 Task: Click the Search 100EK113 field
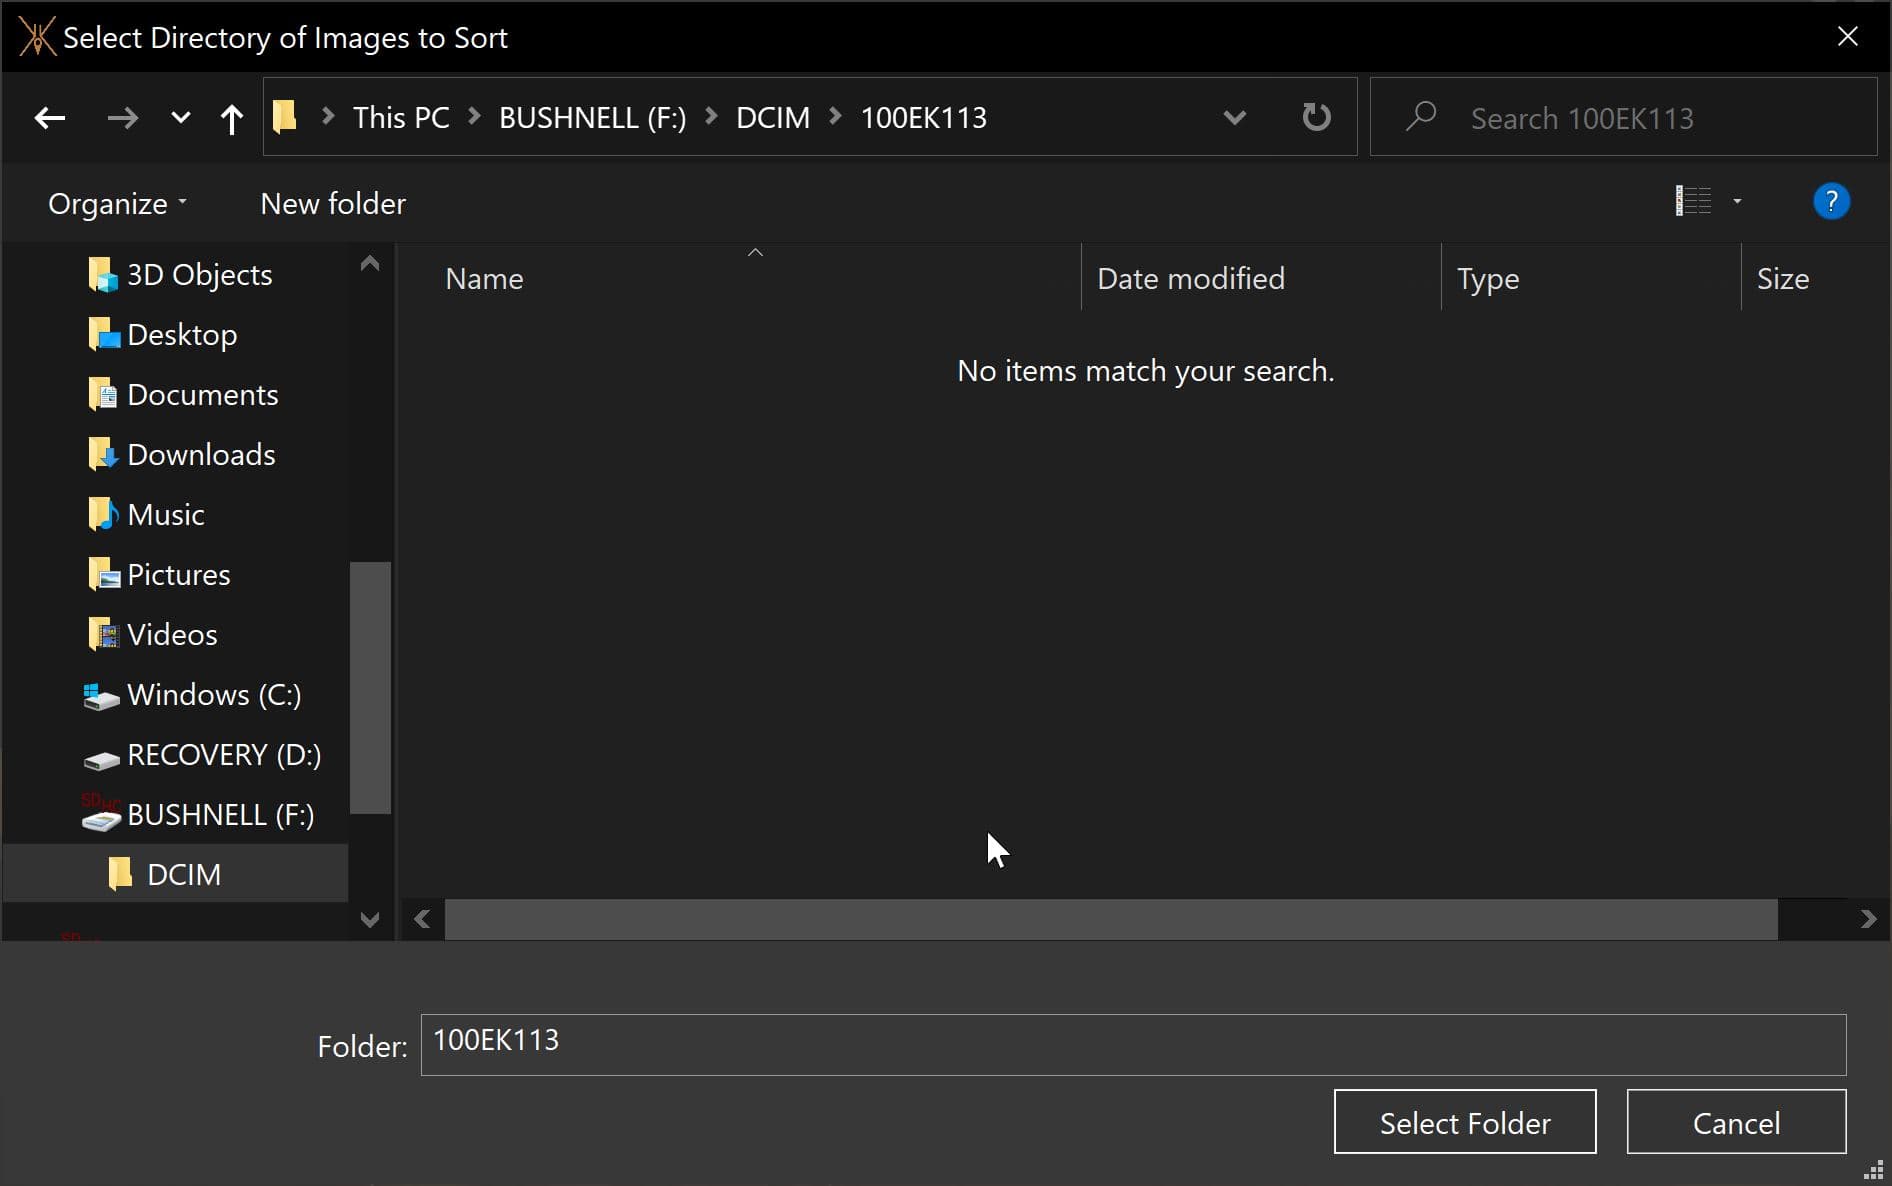tap(1624, 118)
